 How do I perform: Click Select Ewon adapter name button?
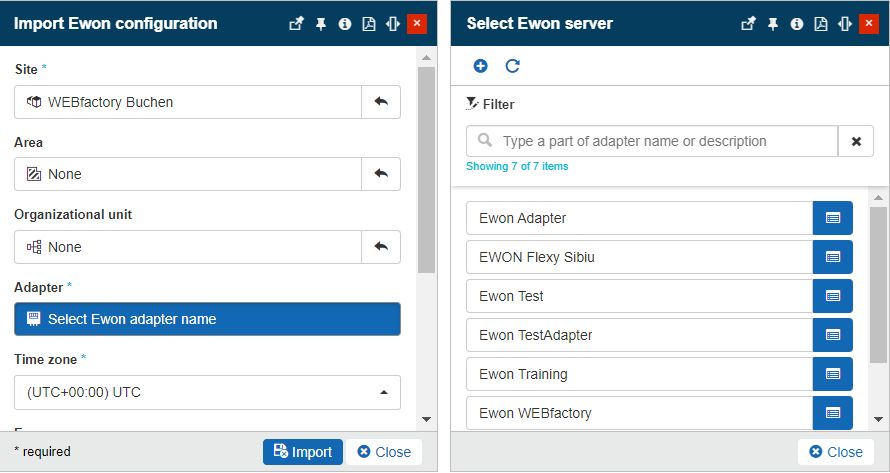[207, 319]
